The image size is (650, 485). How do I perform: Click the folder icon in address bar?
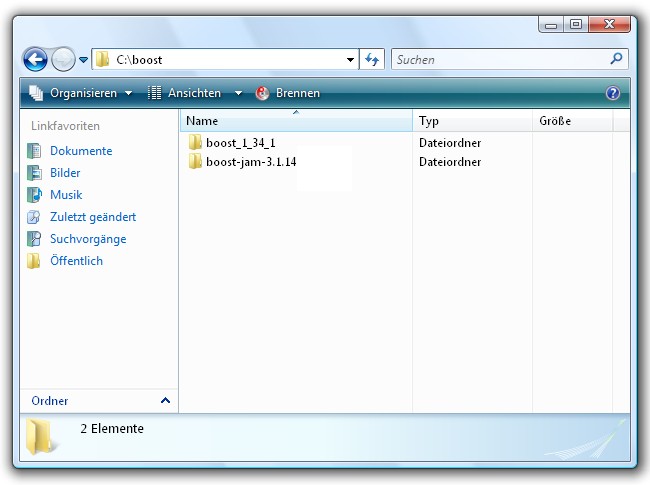click(102, 60)
